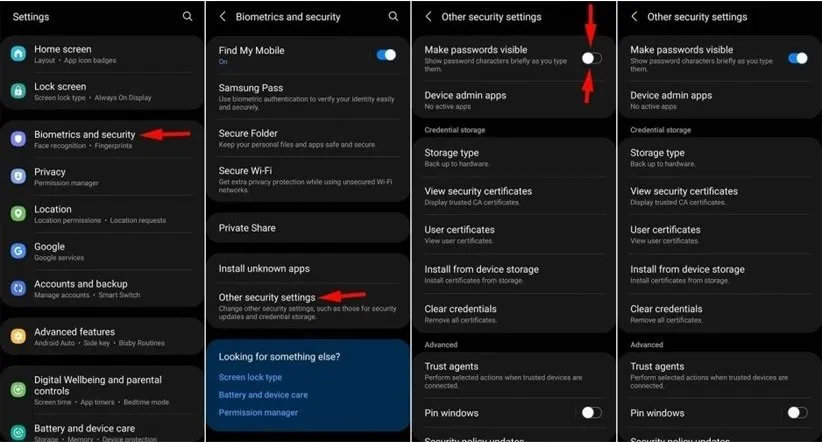Open the Battery and device care link

tap(263, 395)
